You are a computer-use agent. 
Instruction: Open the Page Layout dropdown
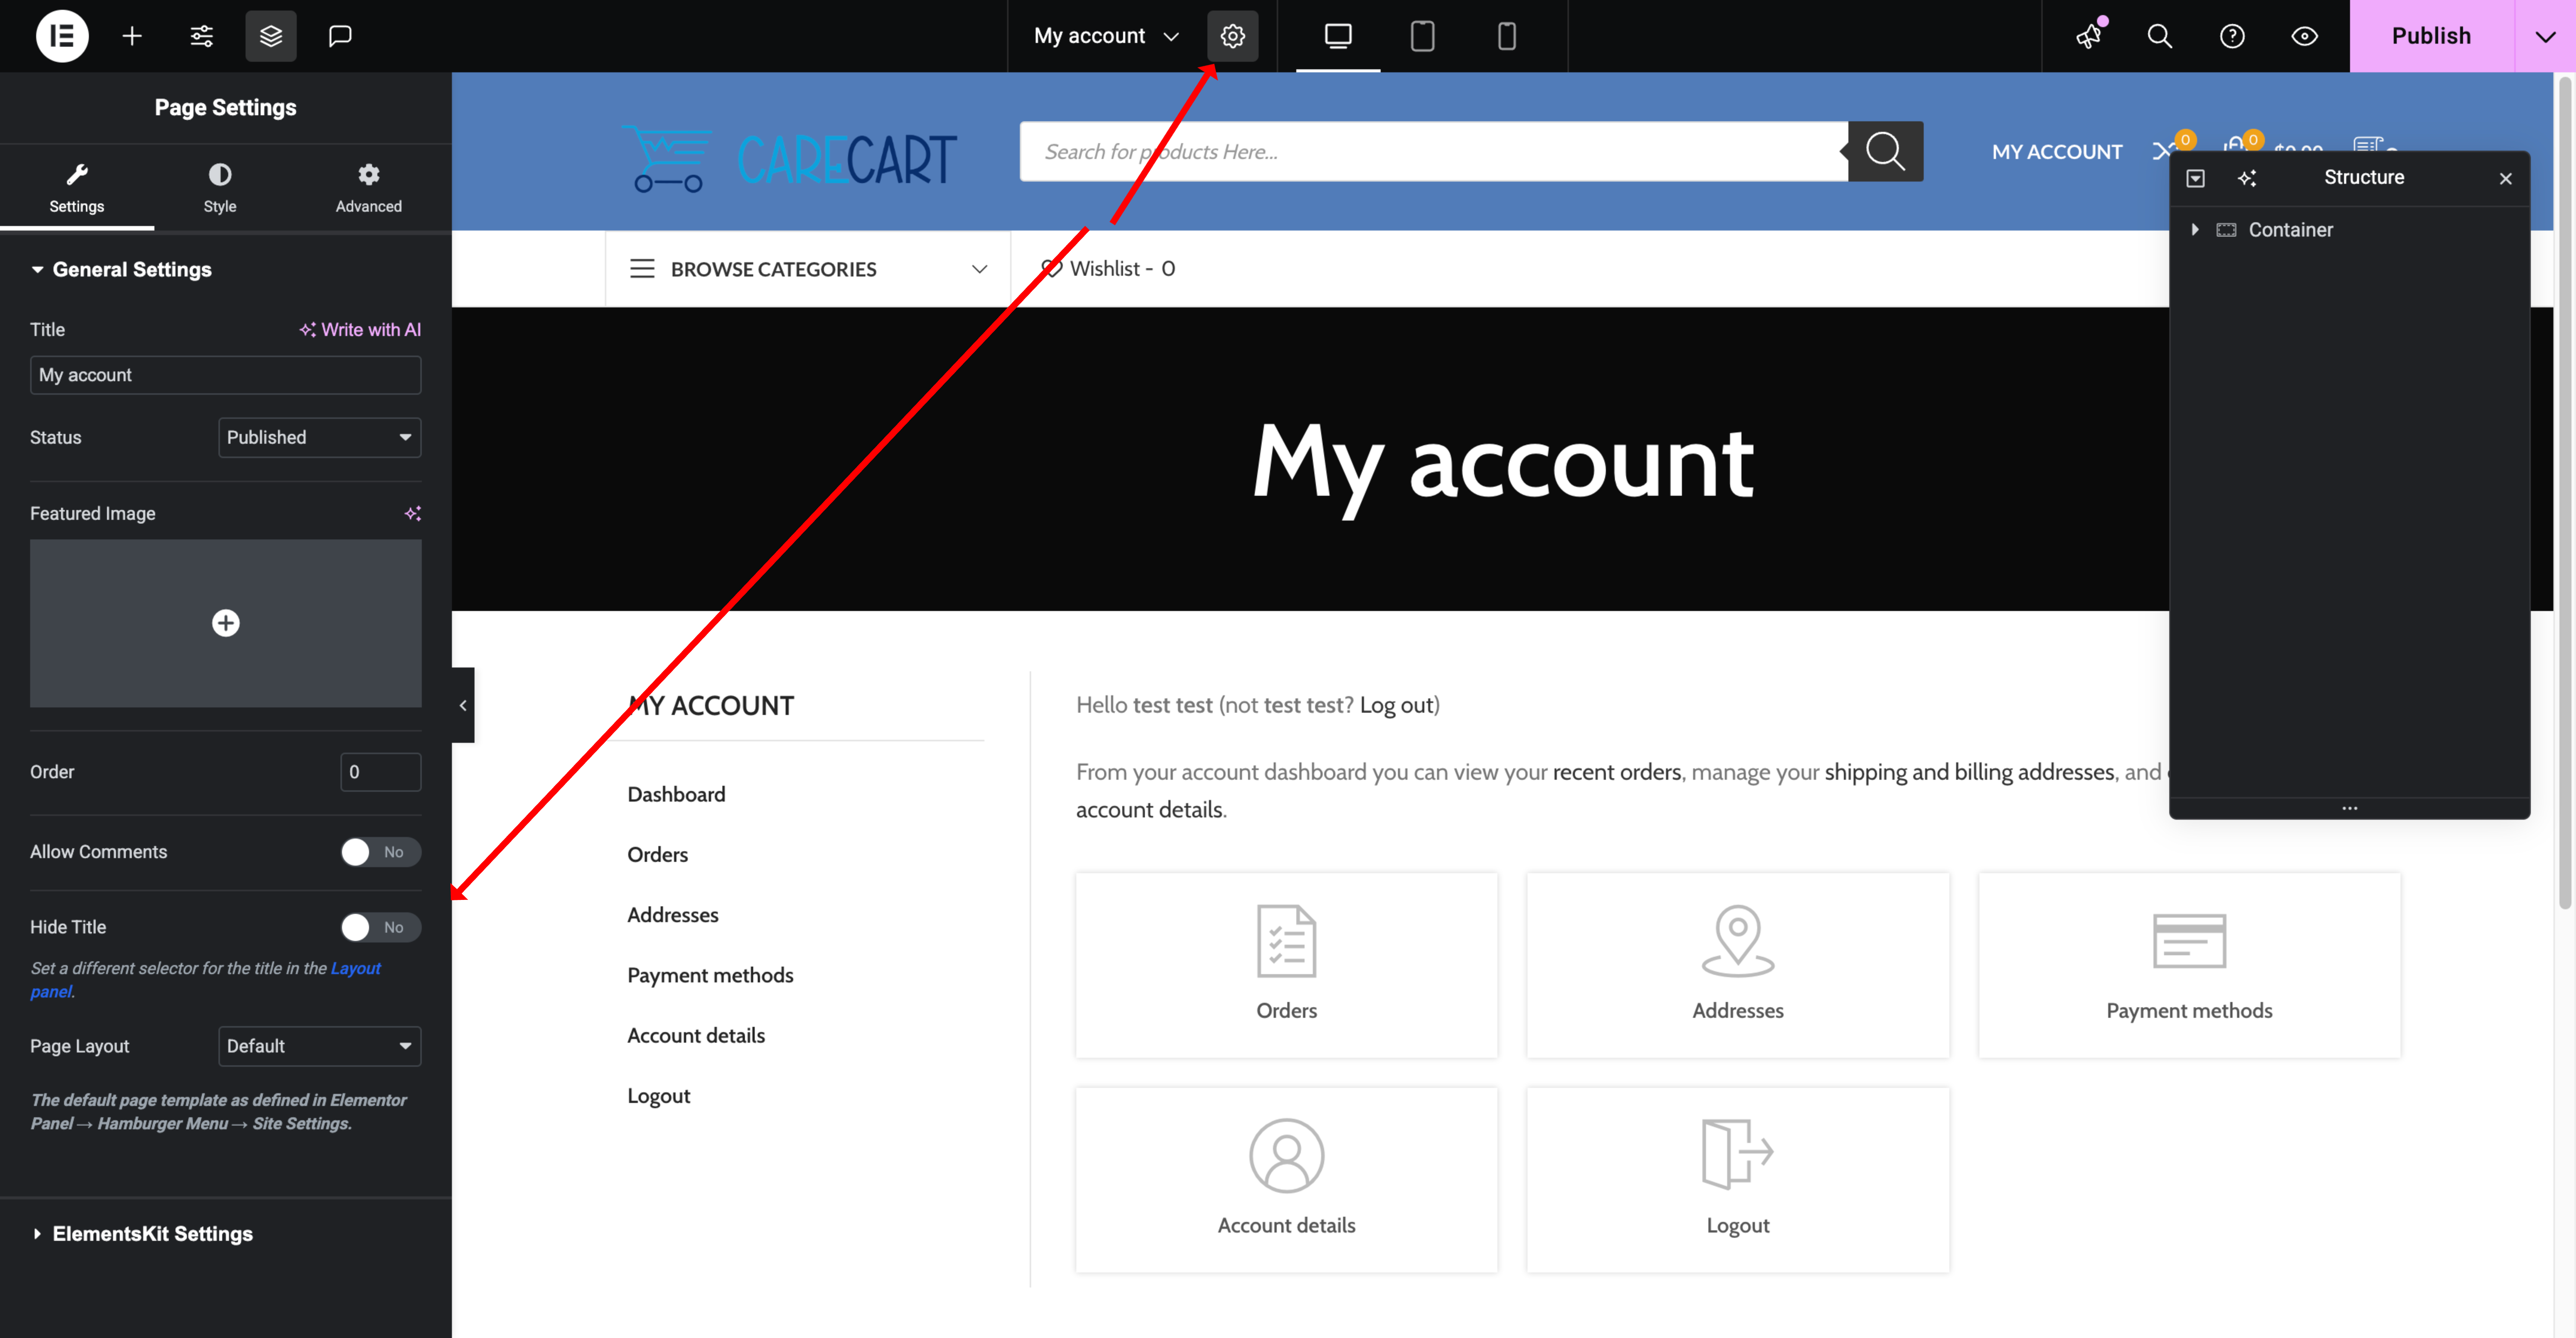click(320, 1046)
